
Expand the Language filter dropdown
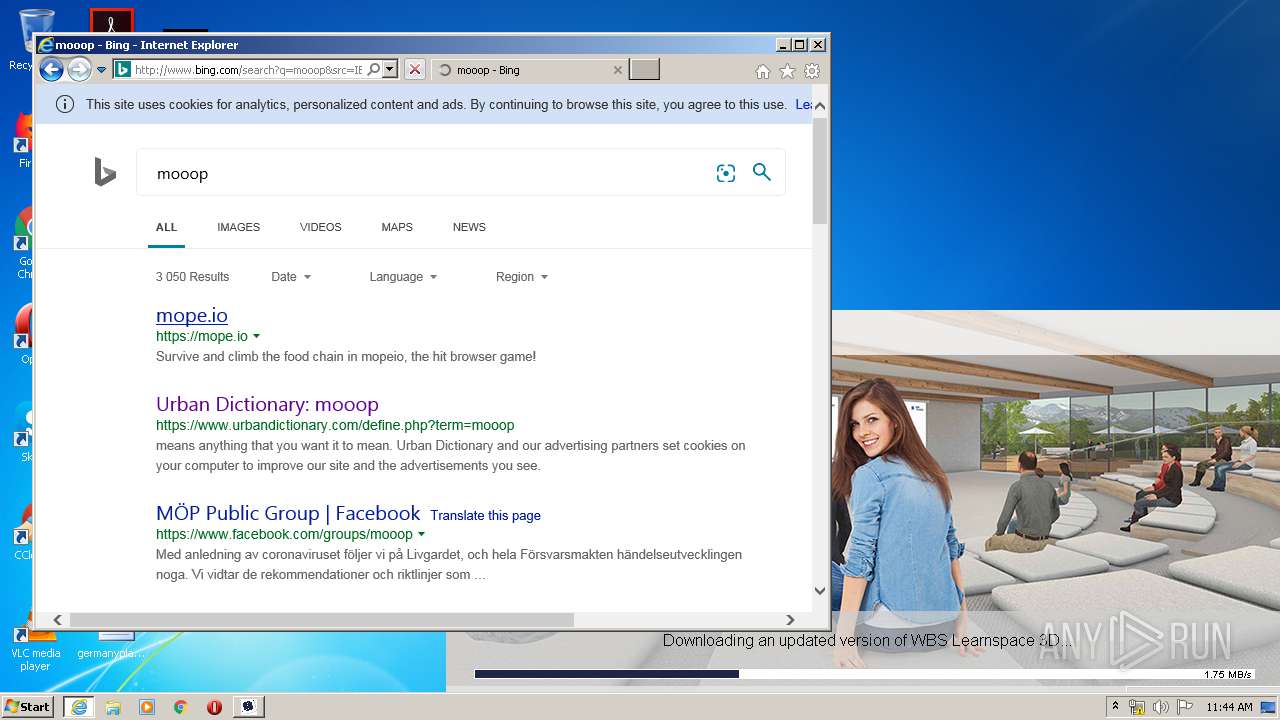point(403,277)
